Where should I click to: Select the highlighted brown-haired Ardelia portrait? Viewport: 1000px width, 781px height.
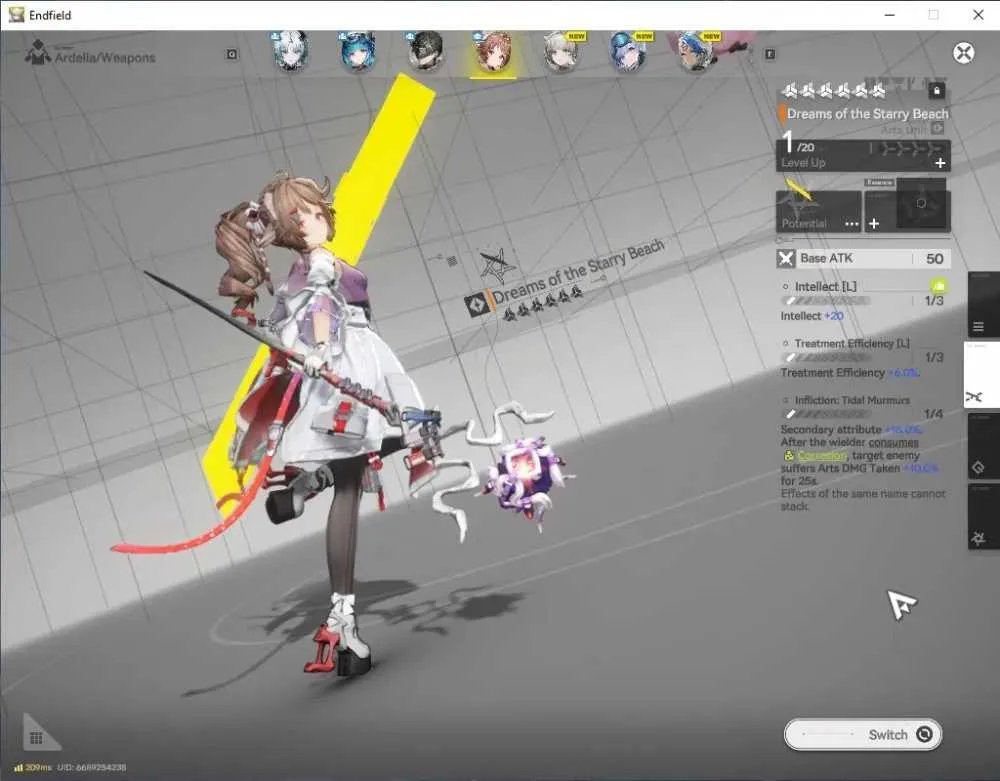(493, 52)
